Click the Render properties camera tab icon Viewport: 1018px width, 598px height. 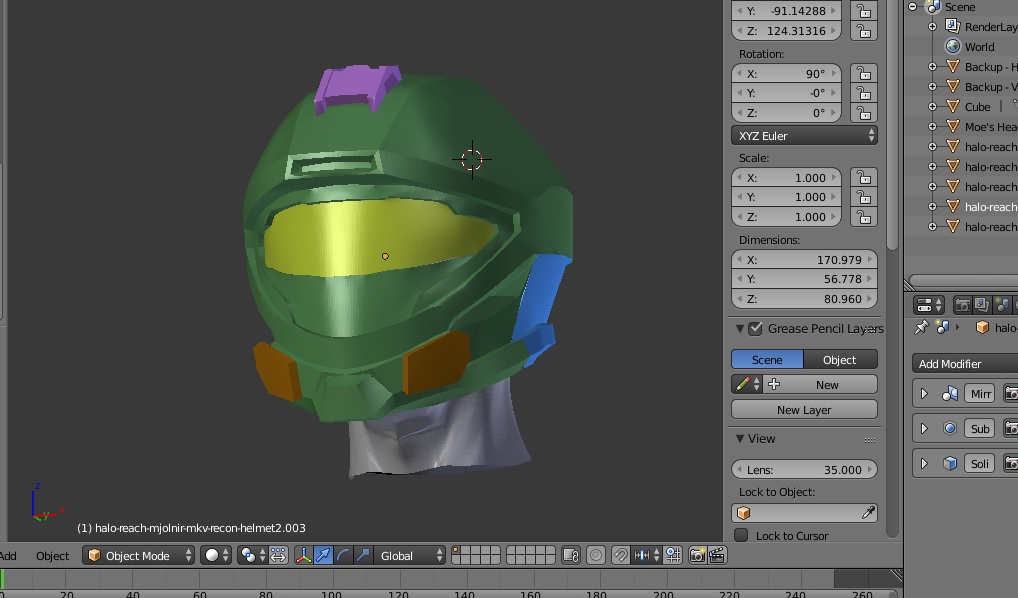tap(963, 305)
